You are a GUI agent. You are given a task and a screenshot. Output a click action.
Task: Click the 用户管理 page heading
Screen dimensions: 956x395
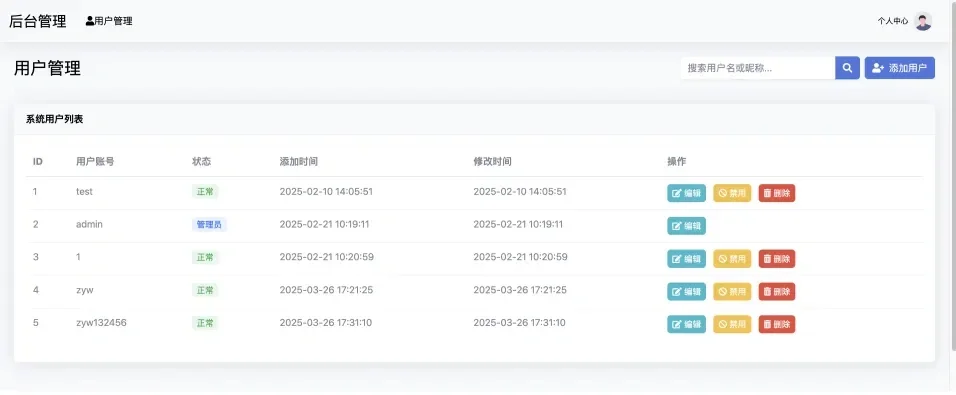(48, 68)
